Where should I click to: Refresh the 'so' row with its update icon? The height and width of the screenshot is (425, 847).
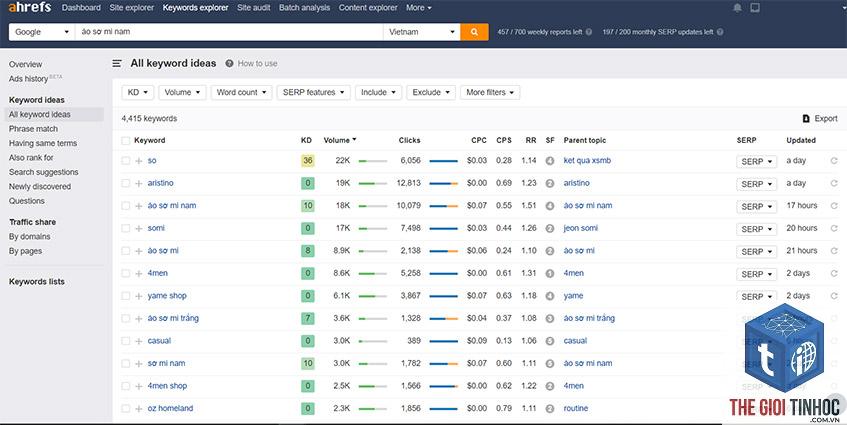point(834,161)
